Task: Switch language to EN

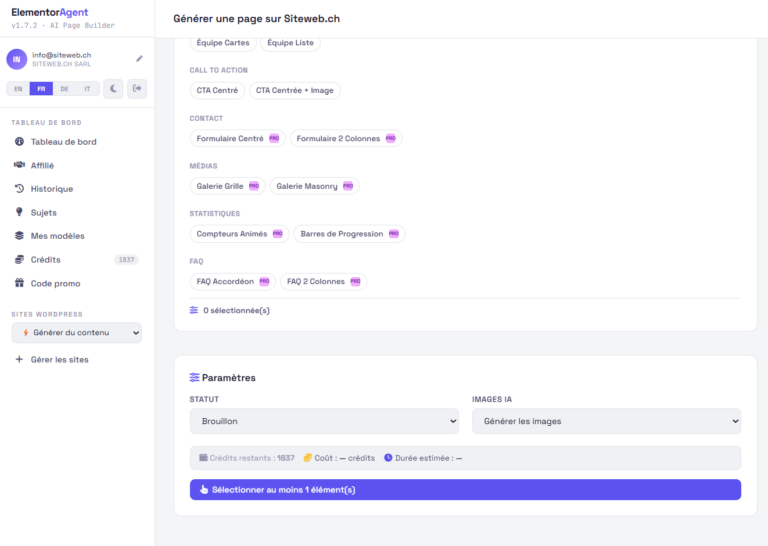Action: pos(18,89)
